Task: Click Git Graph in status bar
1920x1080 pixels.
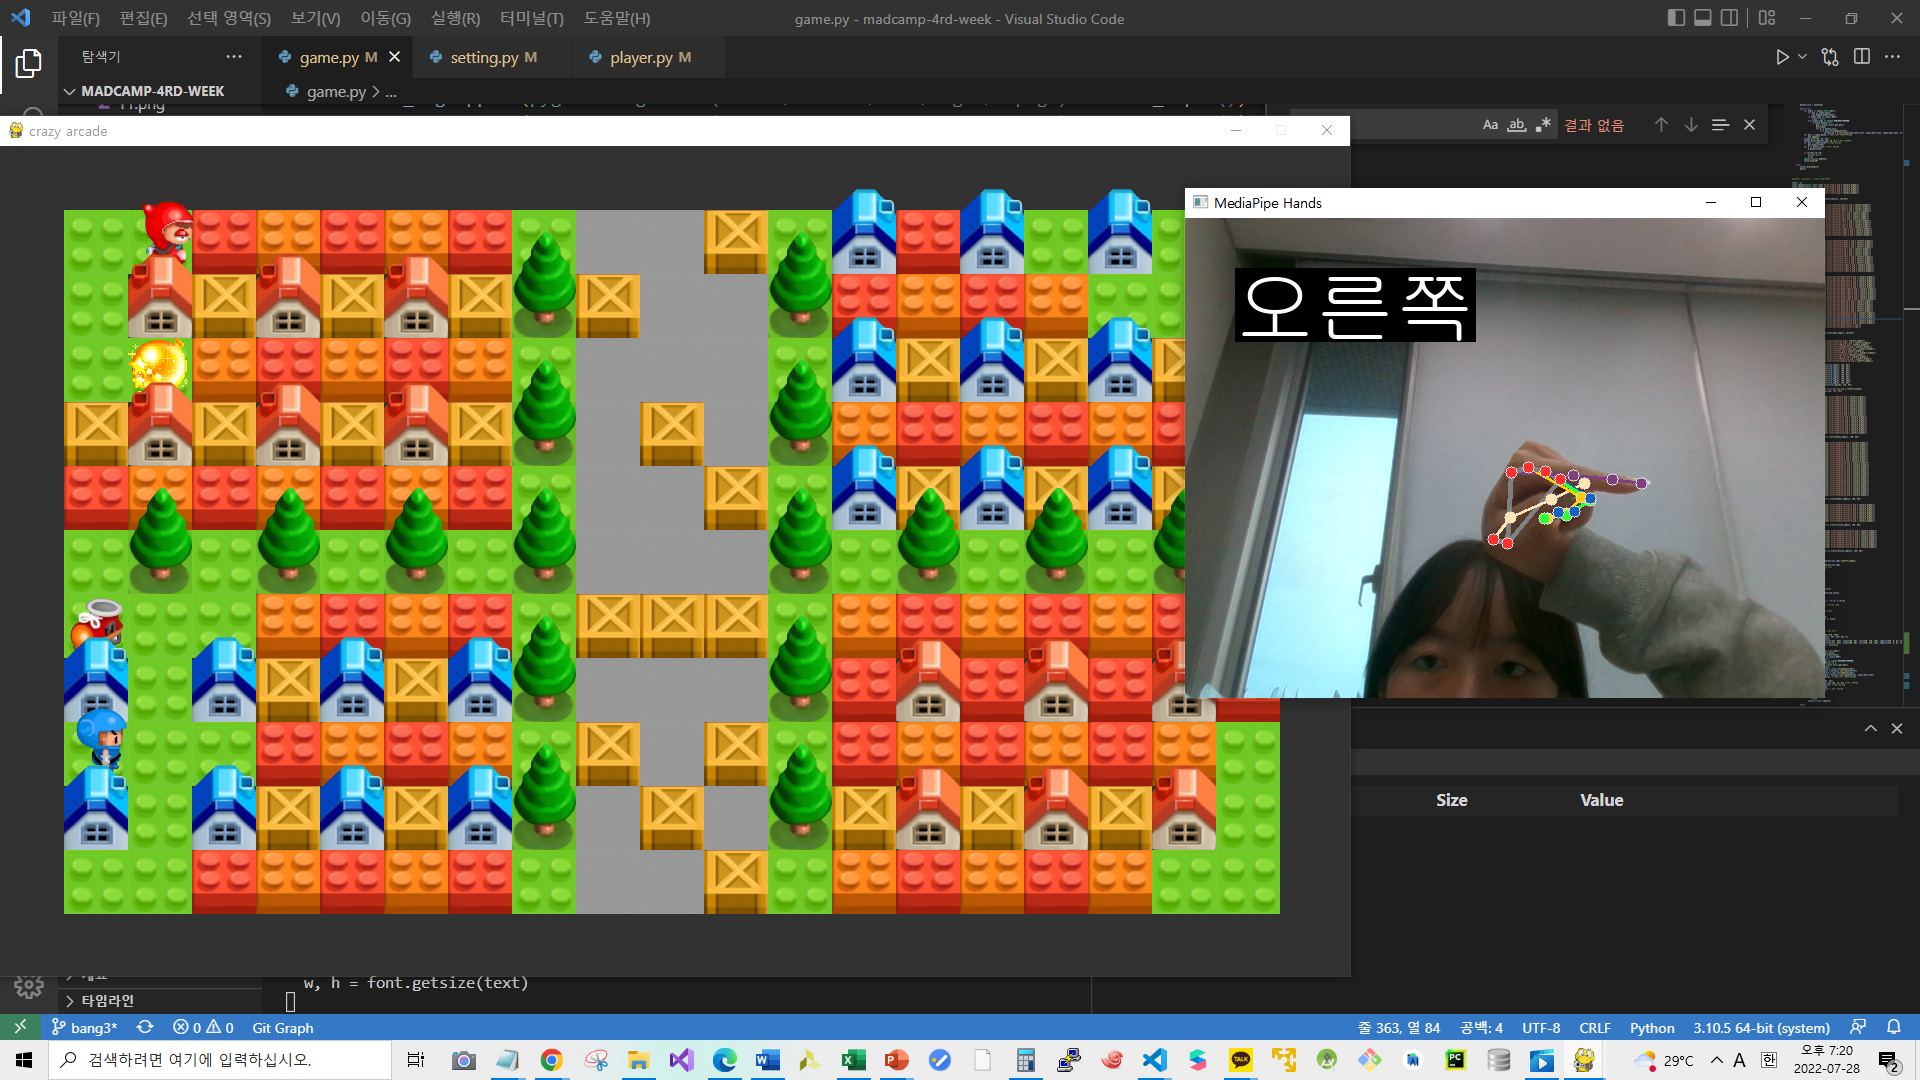Action: click(282, 1027)
